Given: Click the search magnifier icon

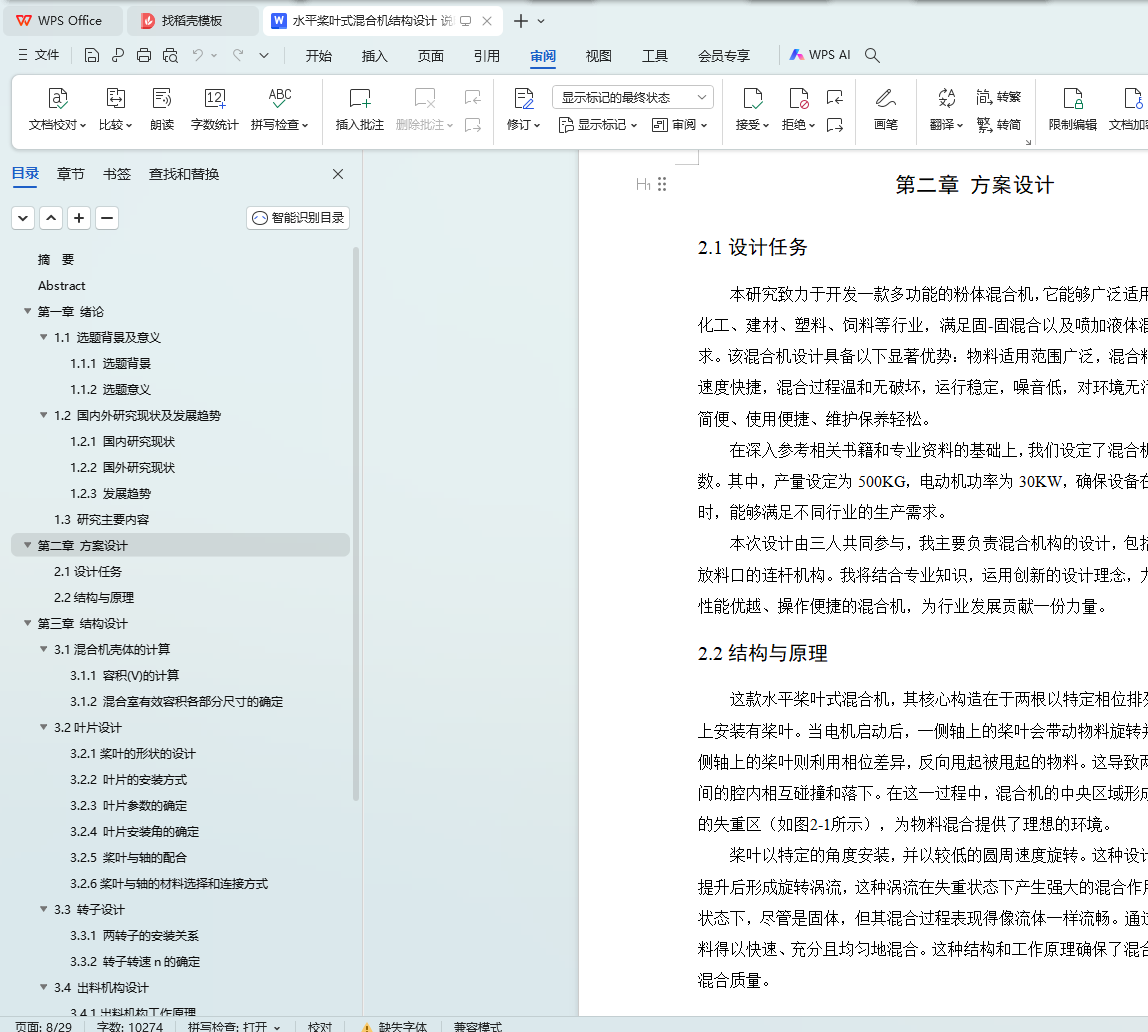Looking at the screenshot, I should click(x=872, y=55).
